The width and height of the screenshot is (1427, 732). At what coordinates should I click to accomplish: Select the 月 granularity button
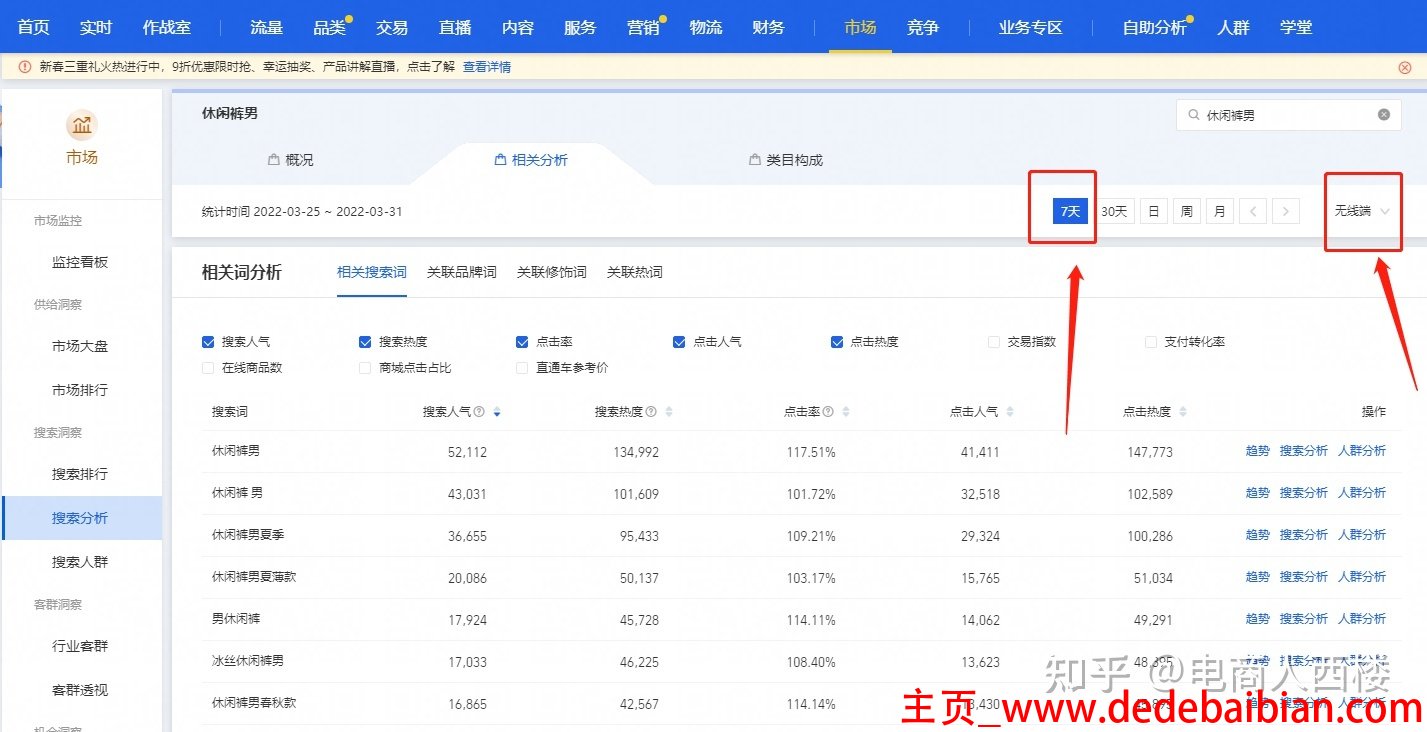pos(1219,211)
